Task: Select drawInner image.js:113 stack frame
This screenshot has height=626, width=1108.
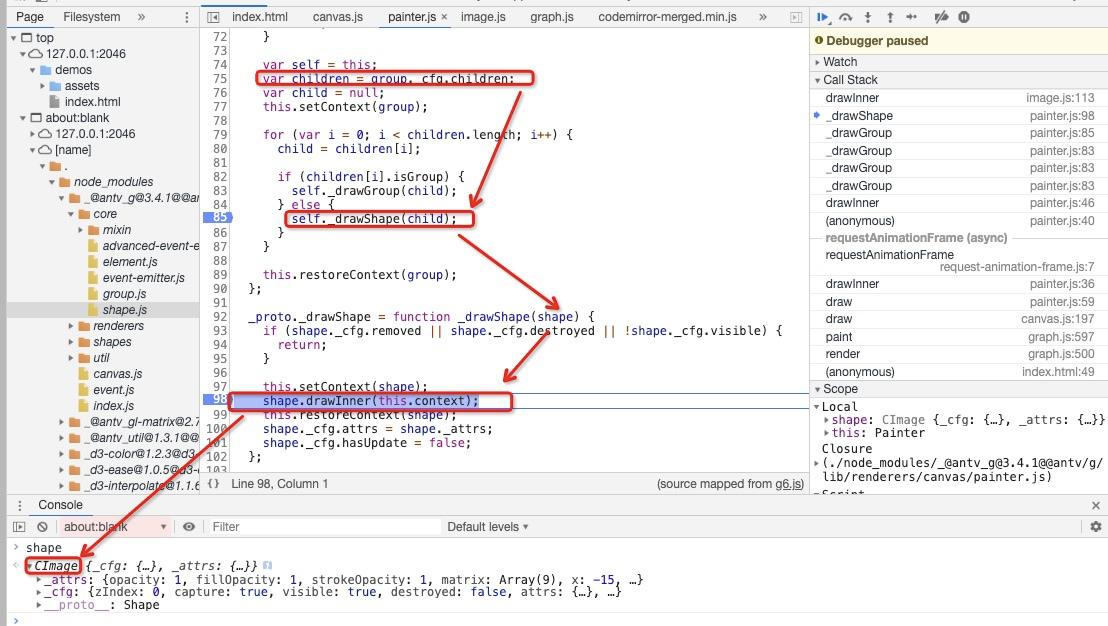Action: 958,98
